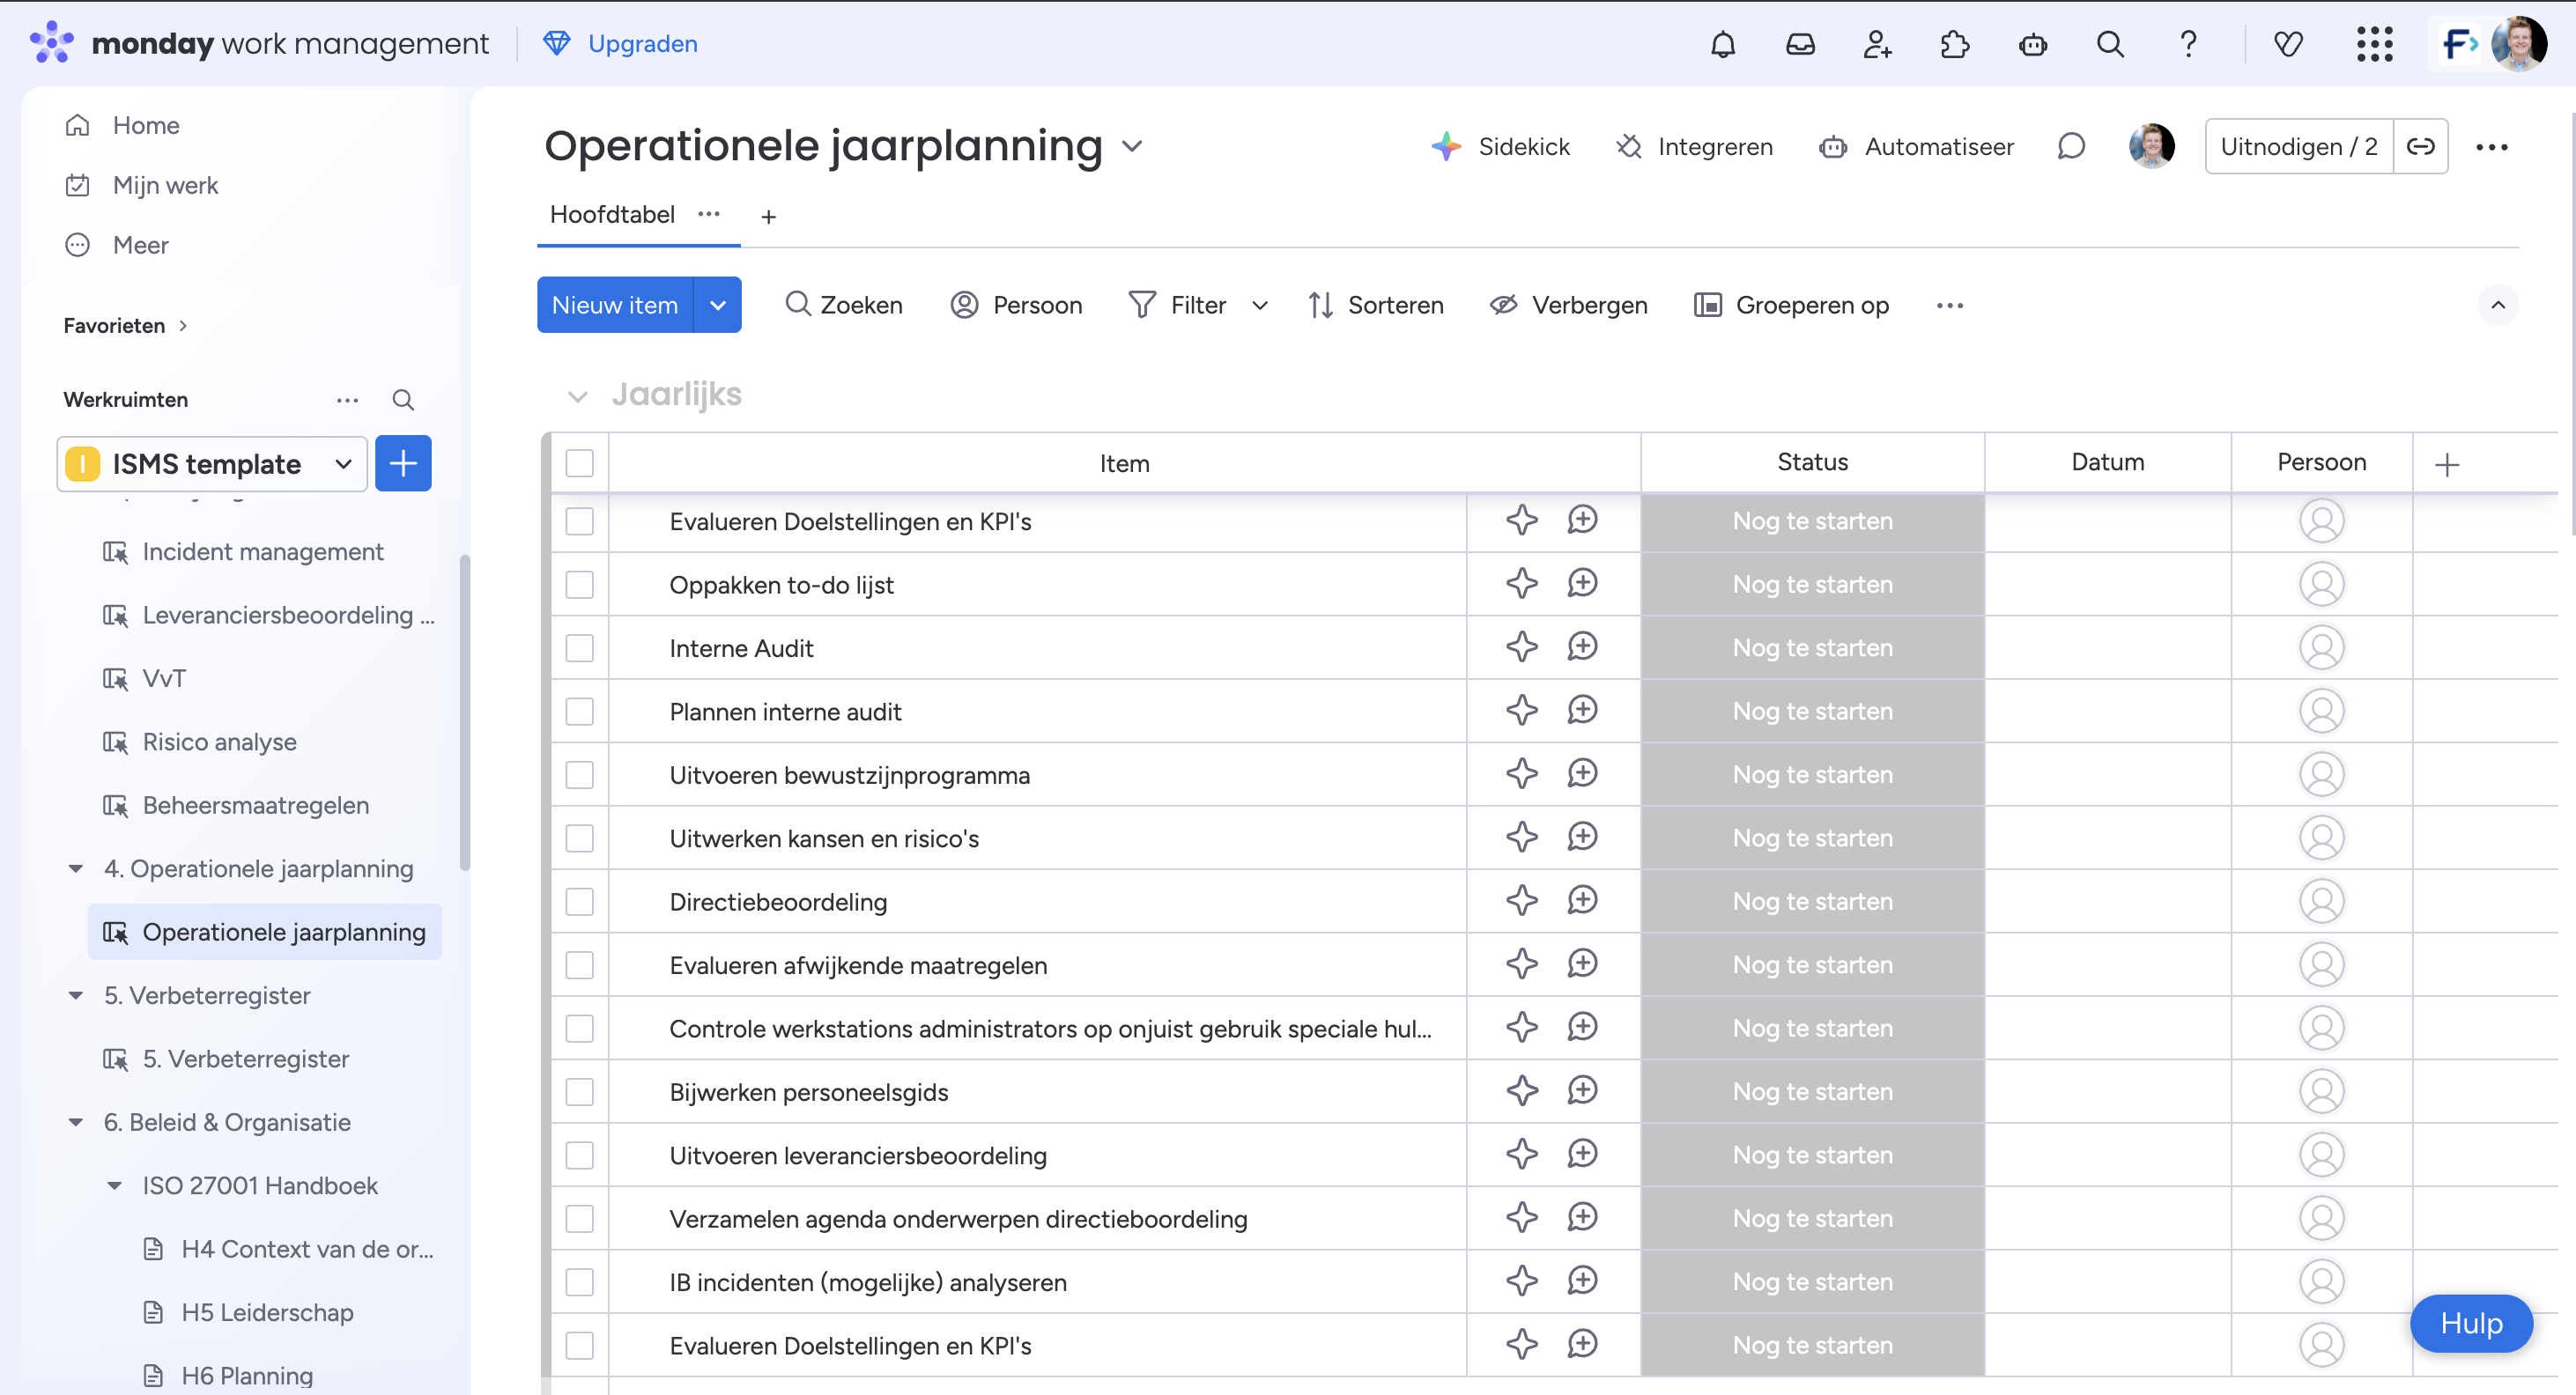Click the invite members icon in top bar
This screenshot has height=1395, width=2576.
pyautogui.click(x=1877, y=44)
